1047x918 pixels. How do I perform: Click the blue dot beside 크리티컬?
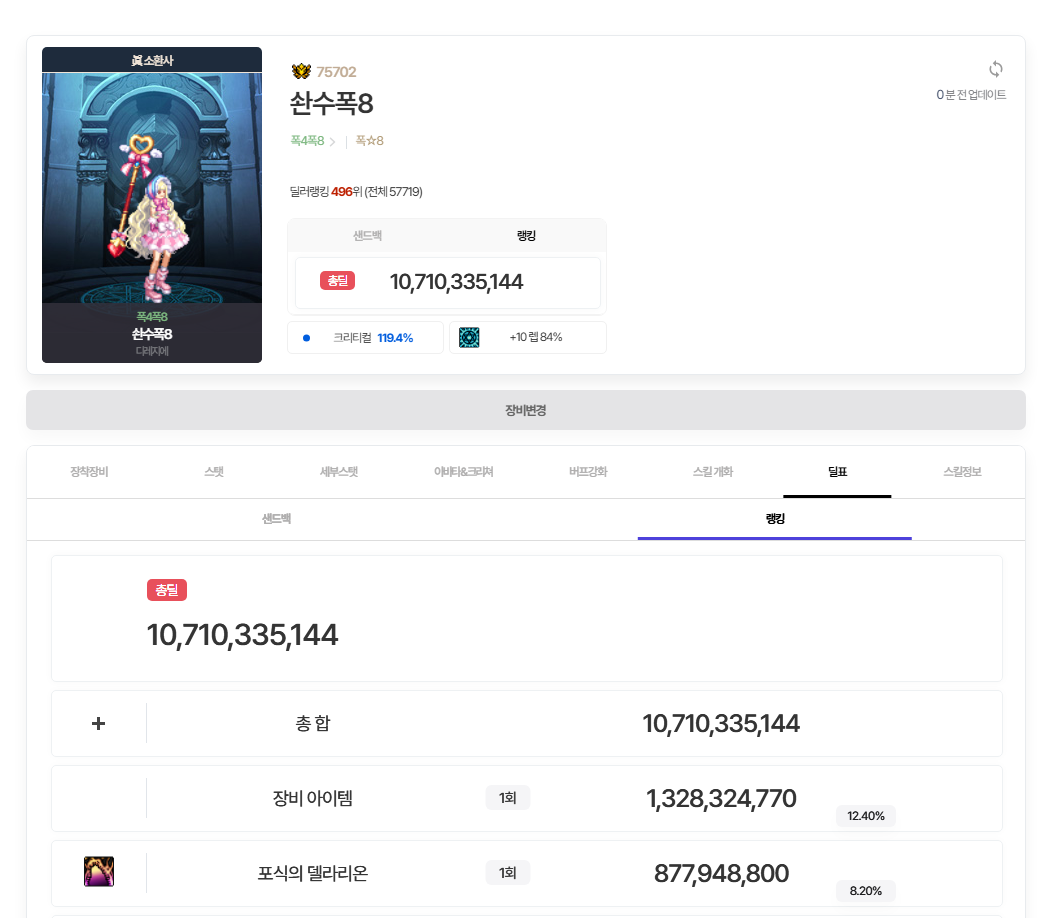click(306, 338)
